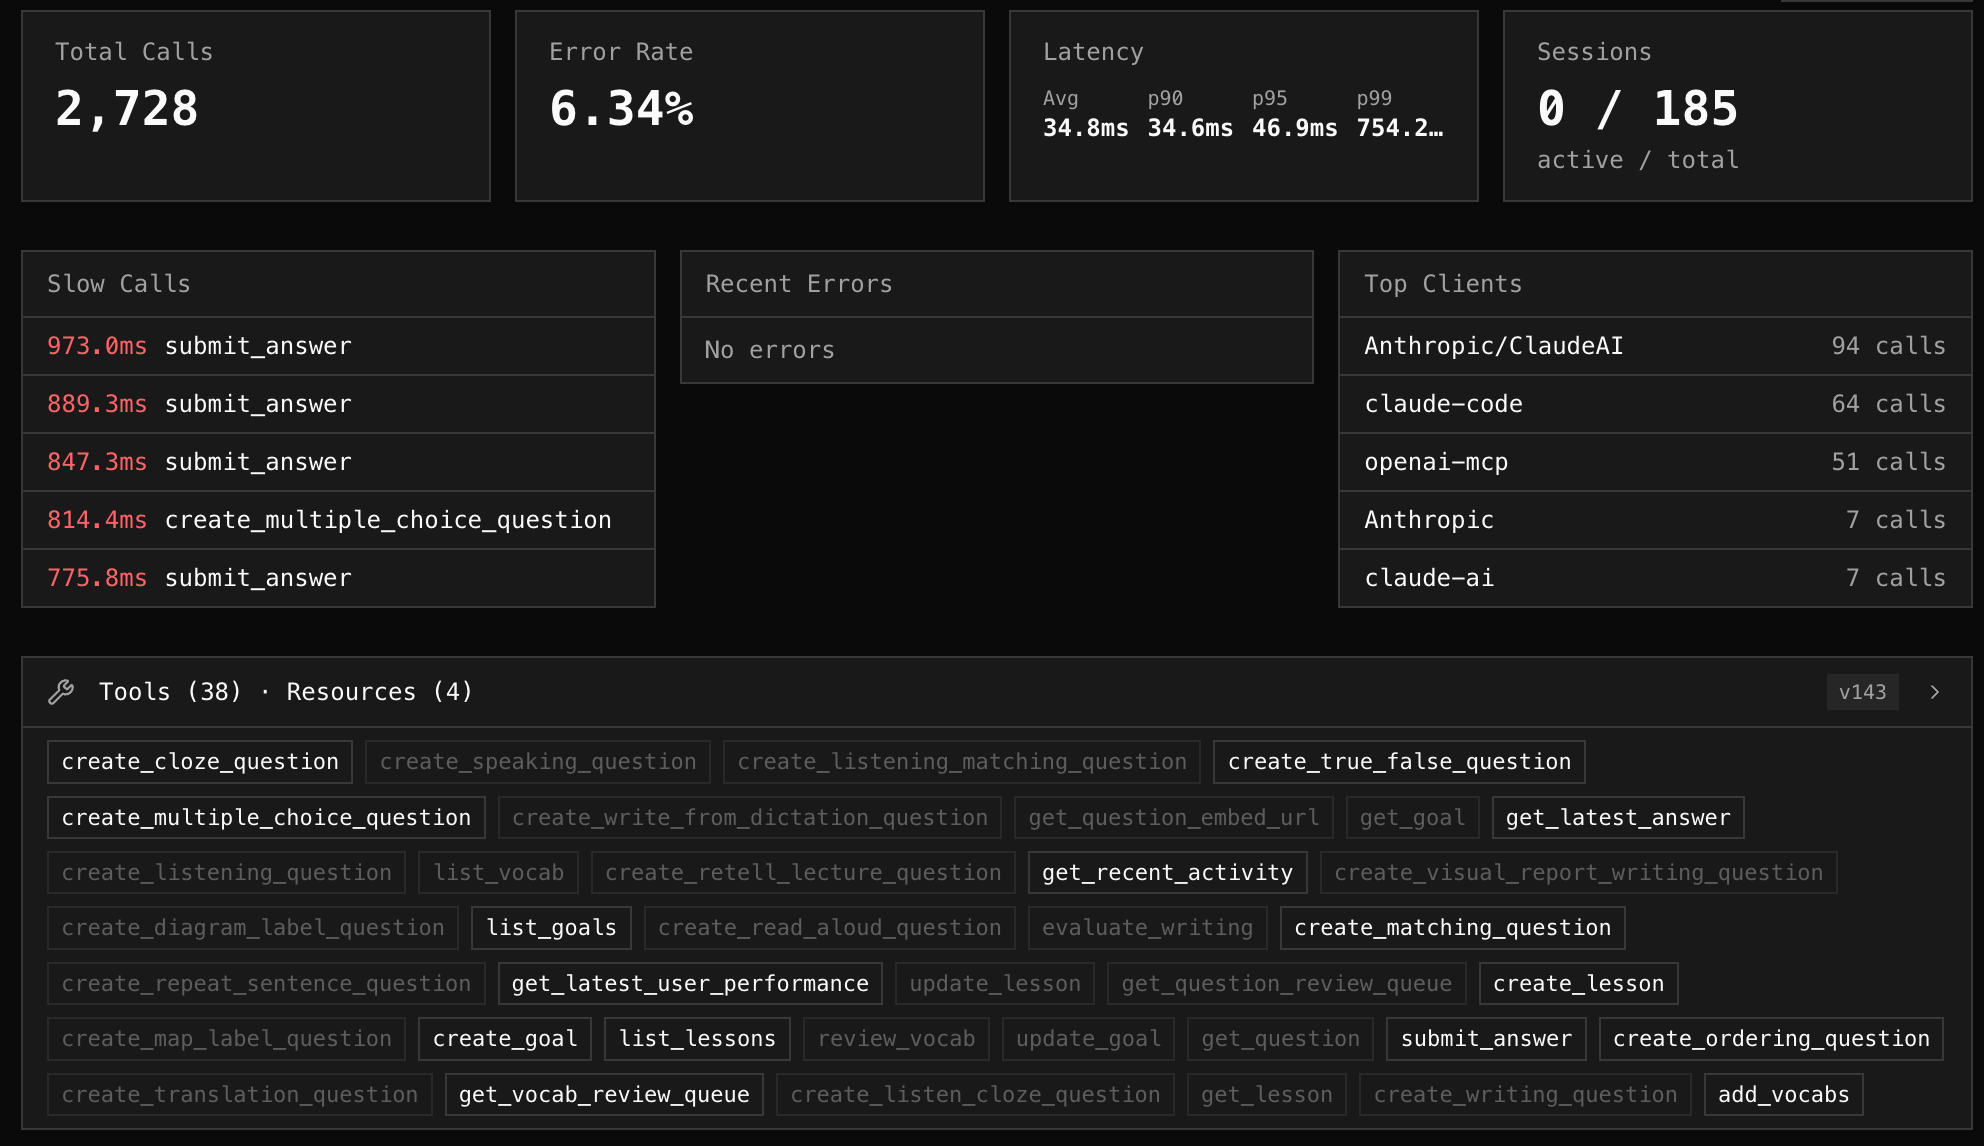Click the create_listening_matching_question chip

(x=962, y=762)
